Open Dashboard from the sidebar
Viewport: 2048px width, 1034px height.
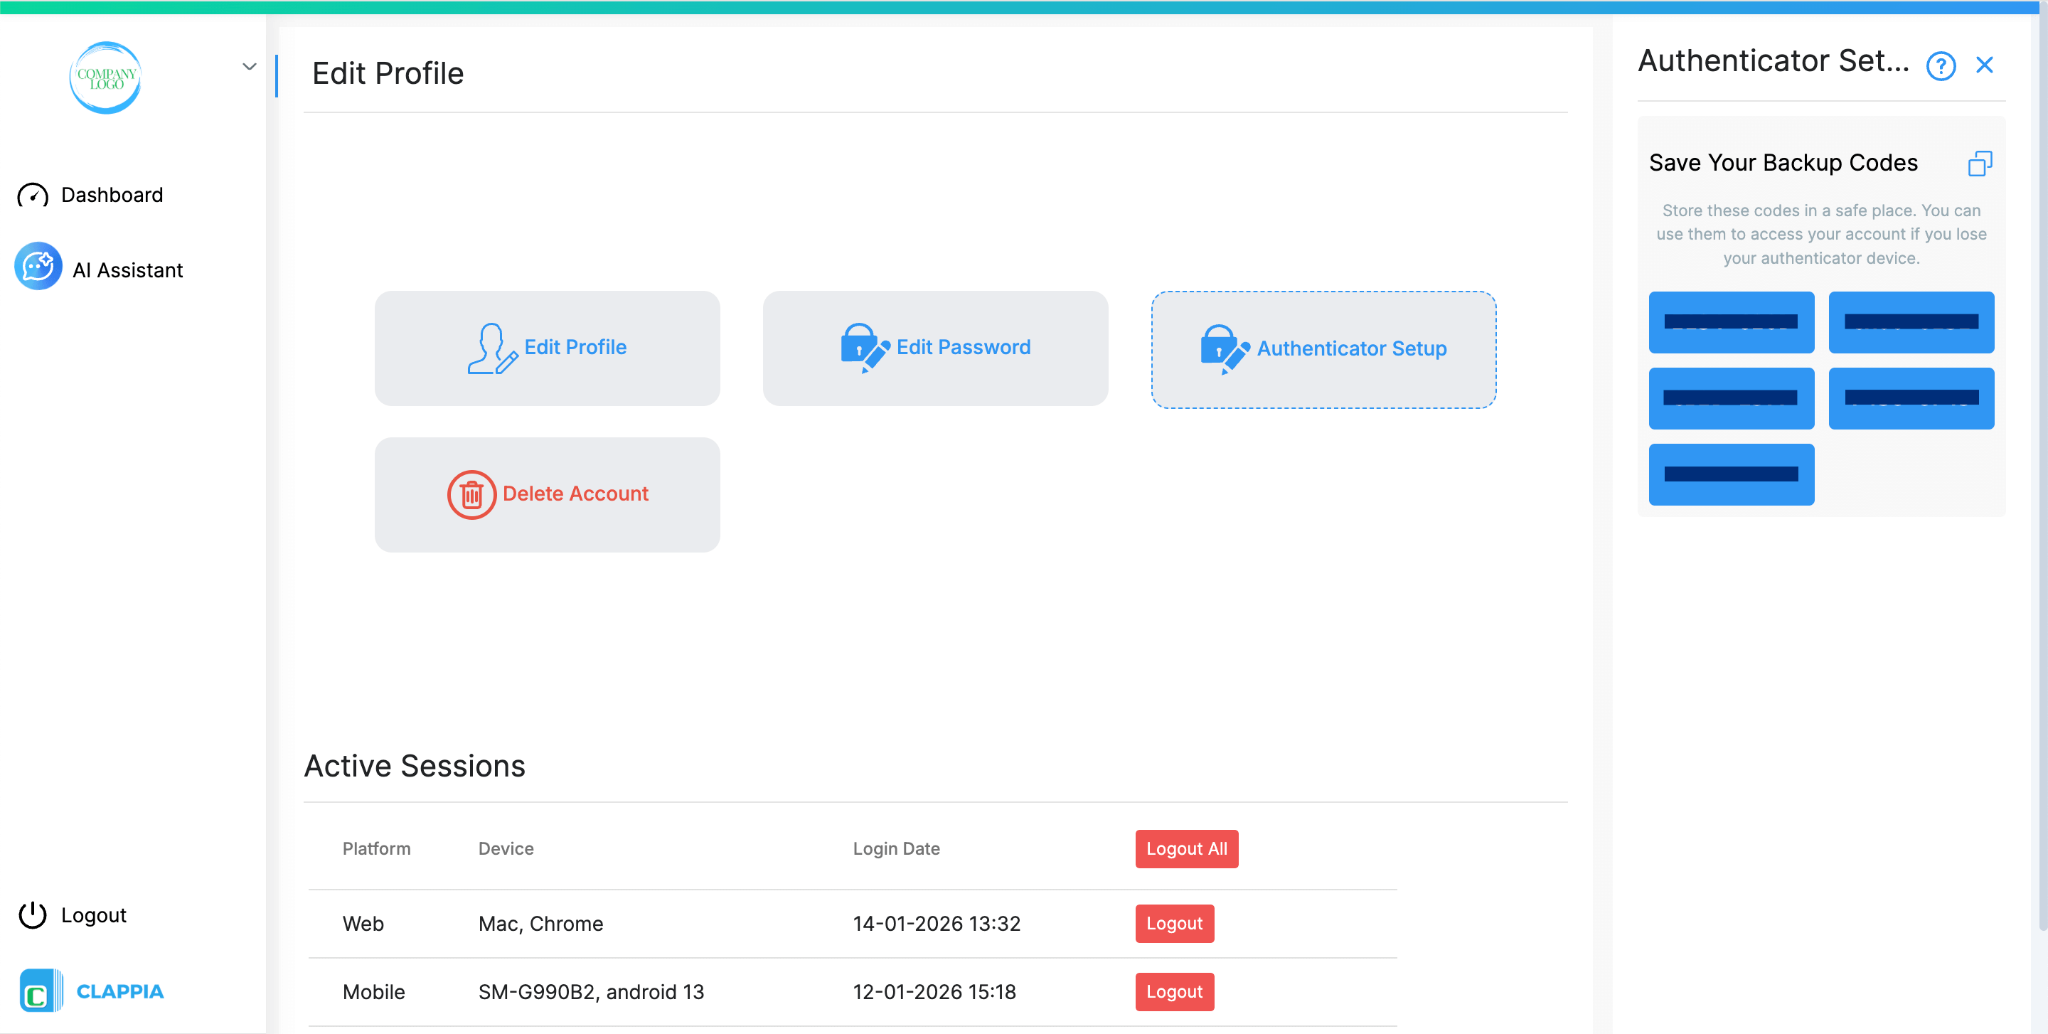pyautogui.click(x=112, y=195)
